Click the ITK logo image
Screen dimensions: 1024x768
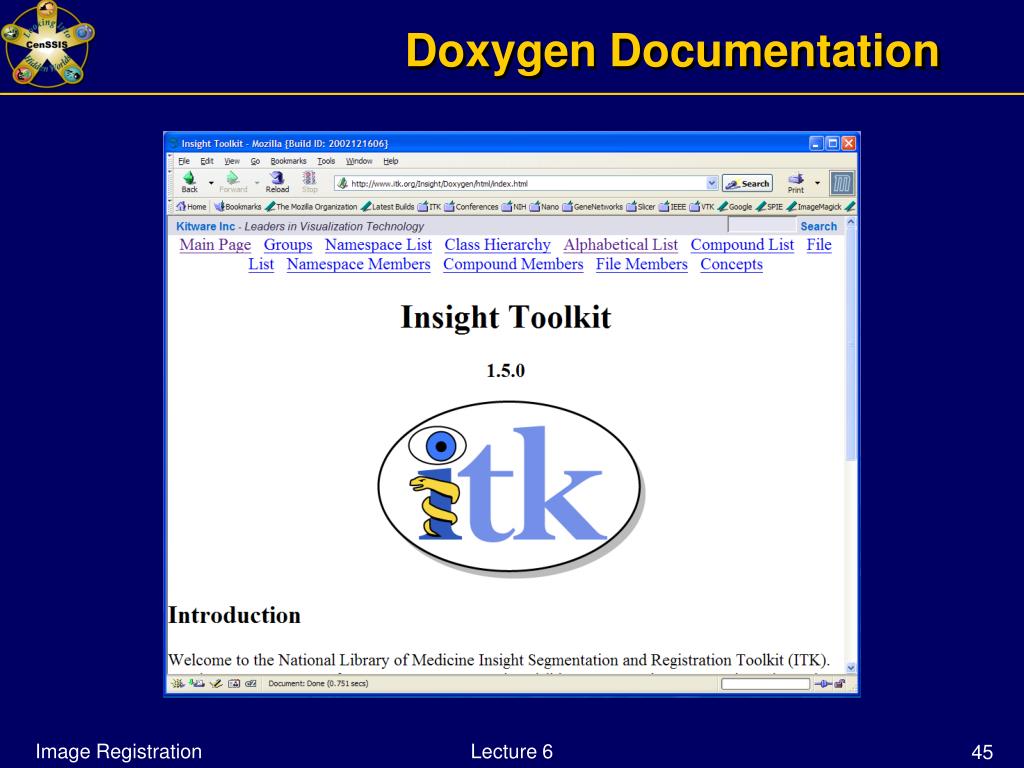click(x=510, y=487)
